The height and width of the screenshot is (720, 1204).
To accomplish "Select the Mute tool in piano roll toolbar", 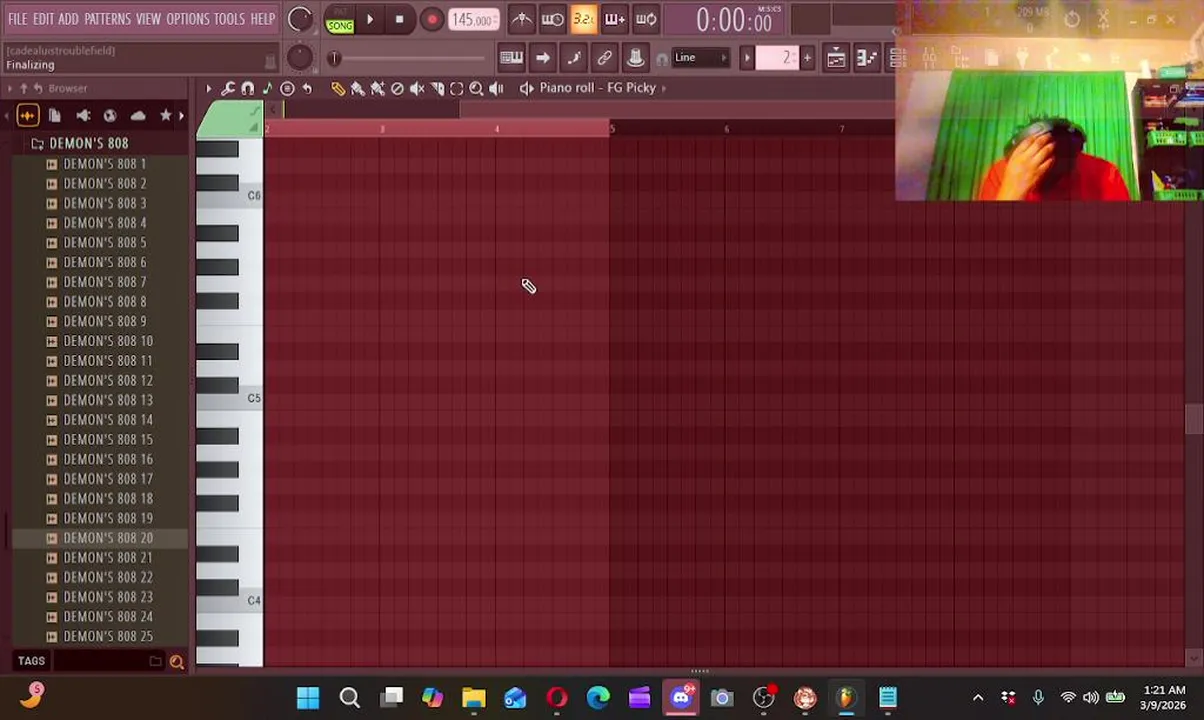I will pos(417,88).
